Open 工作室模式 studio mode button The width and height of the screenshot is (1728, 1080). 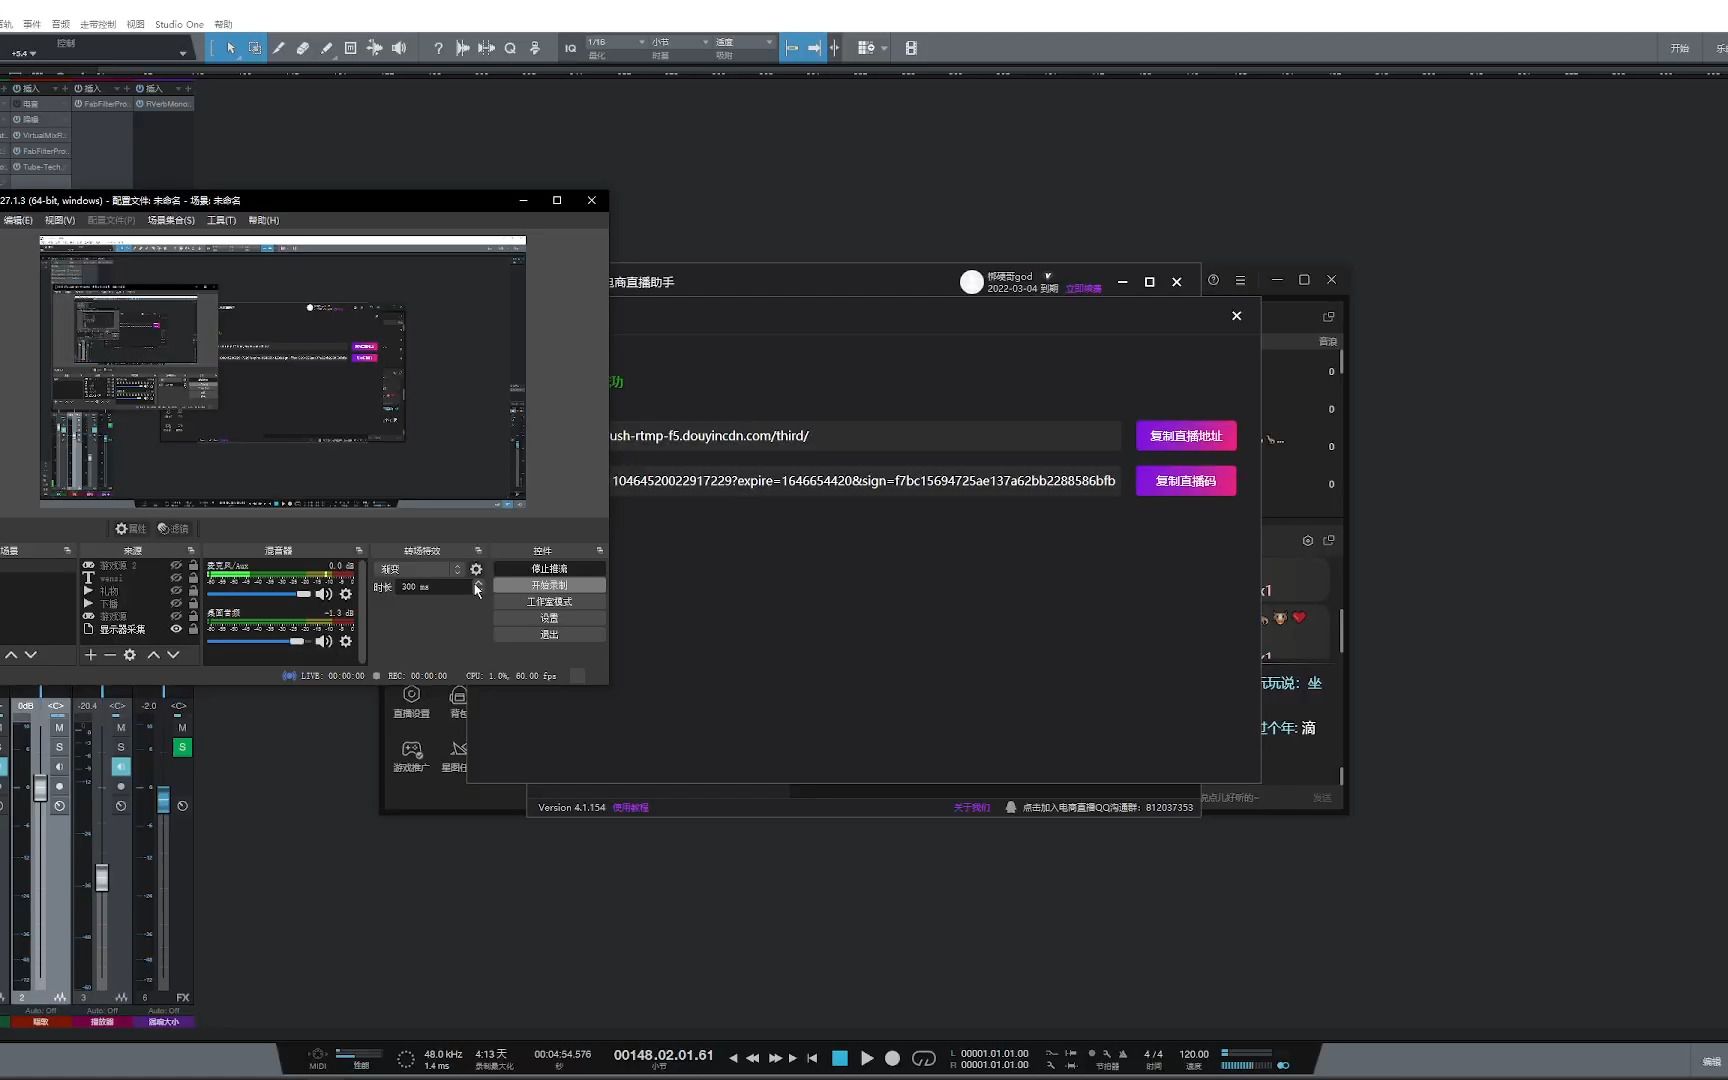pos(549,602)
